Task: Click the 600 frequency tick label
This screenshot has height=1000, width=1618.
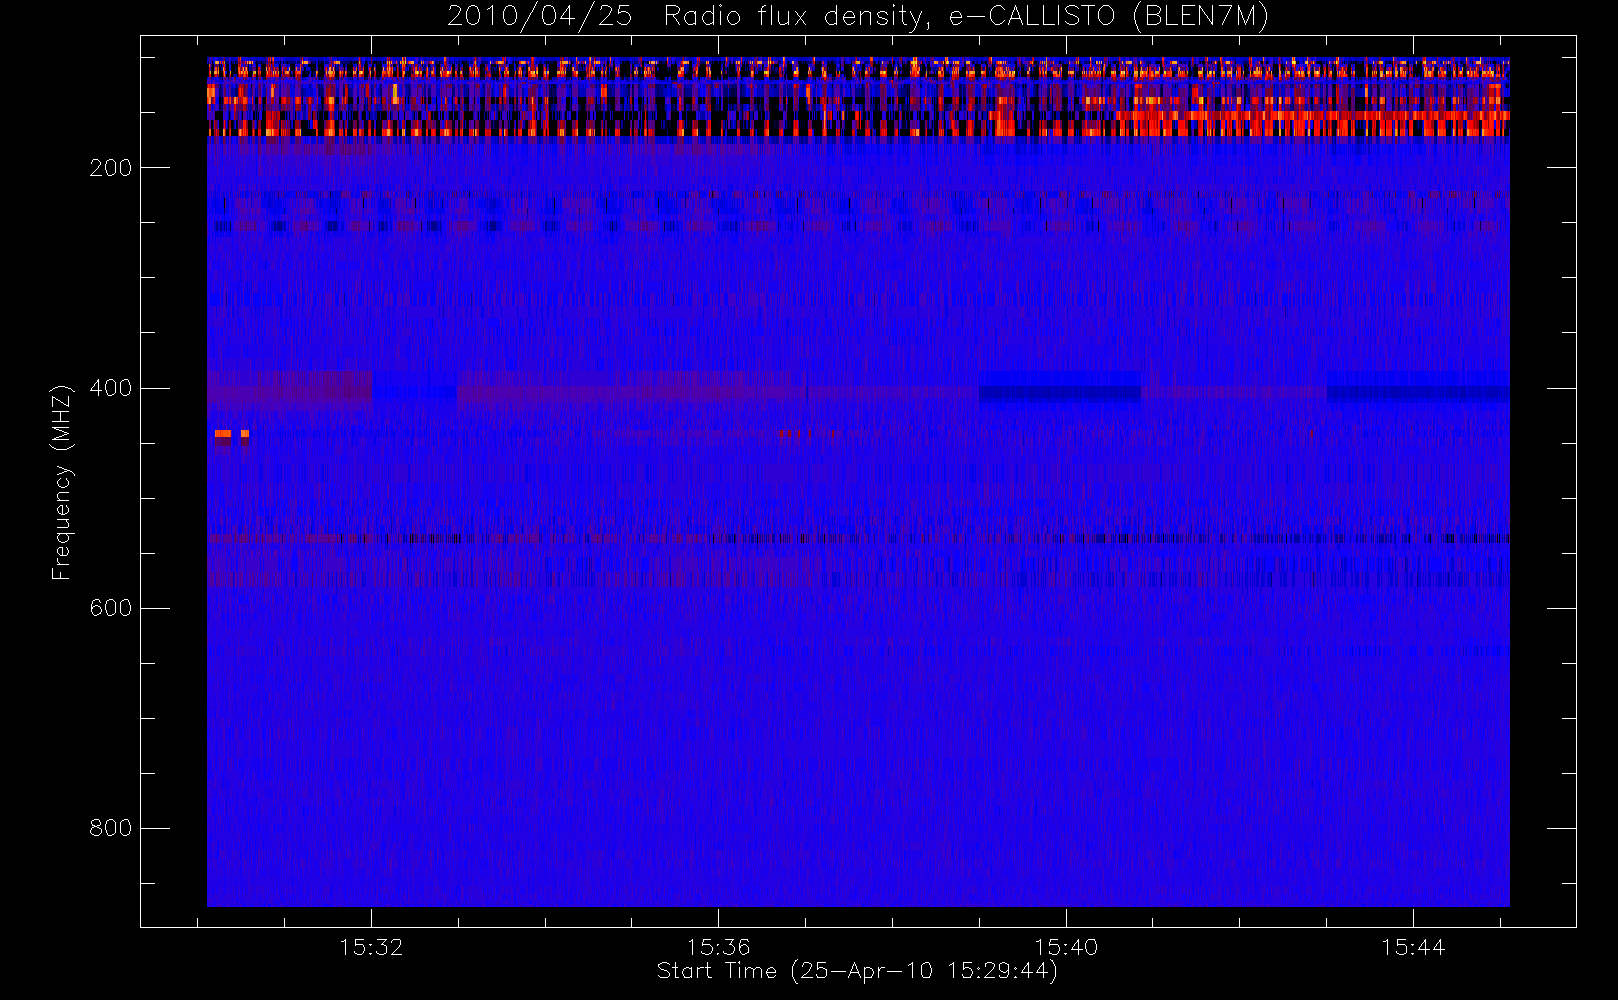Action: coord(111,608)
